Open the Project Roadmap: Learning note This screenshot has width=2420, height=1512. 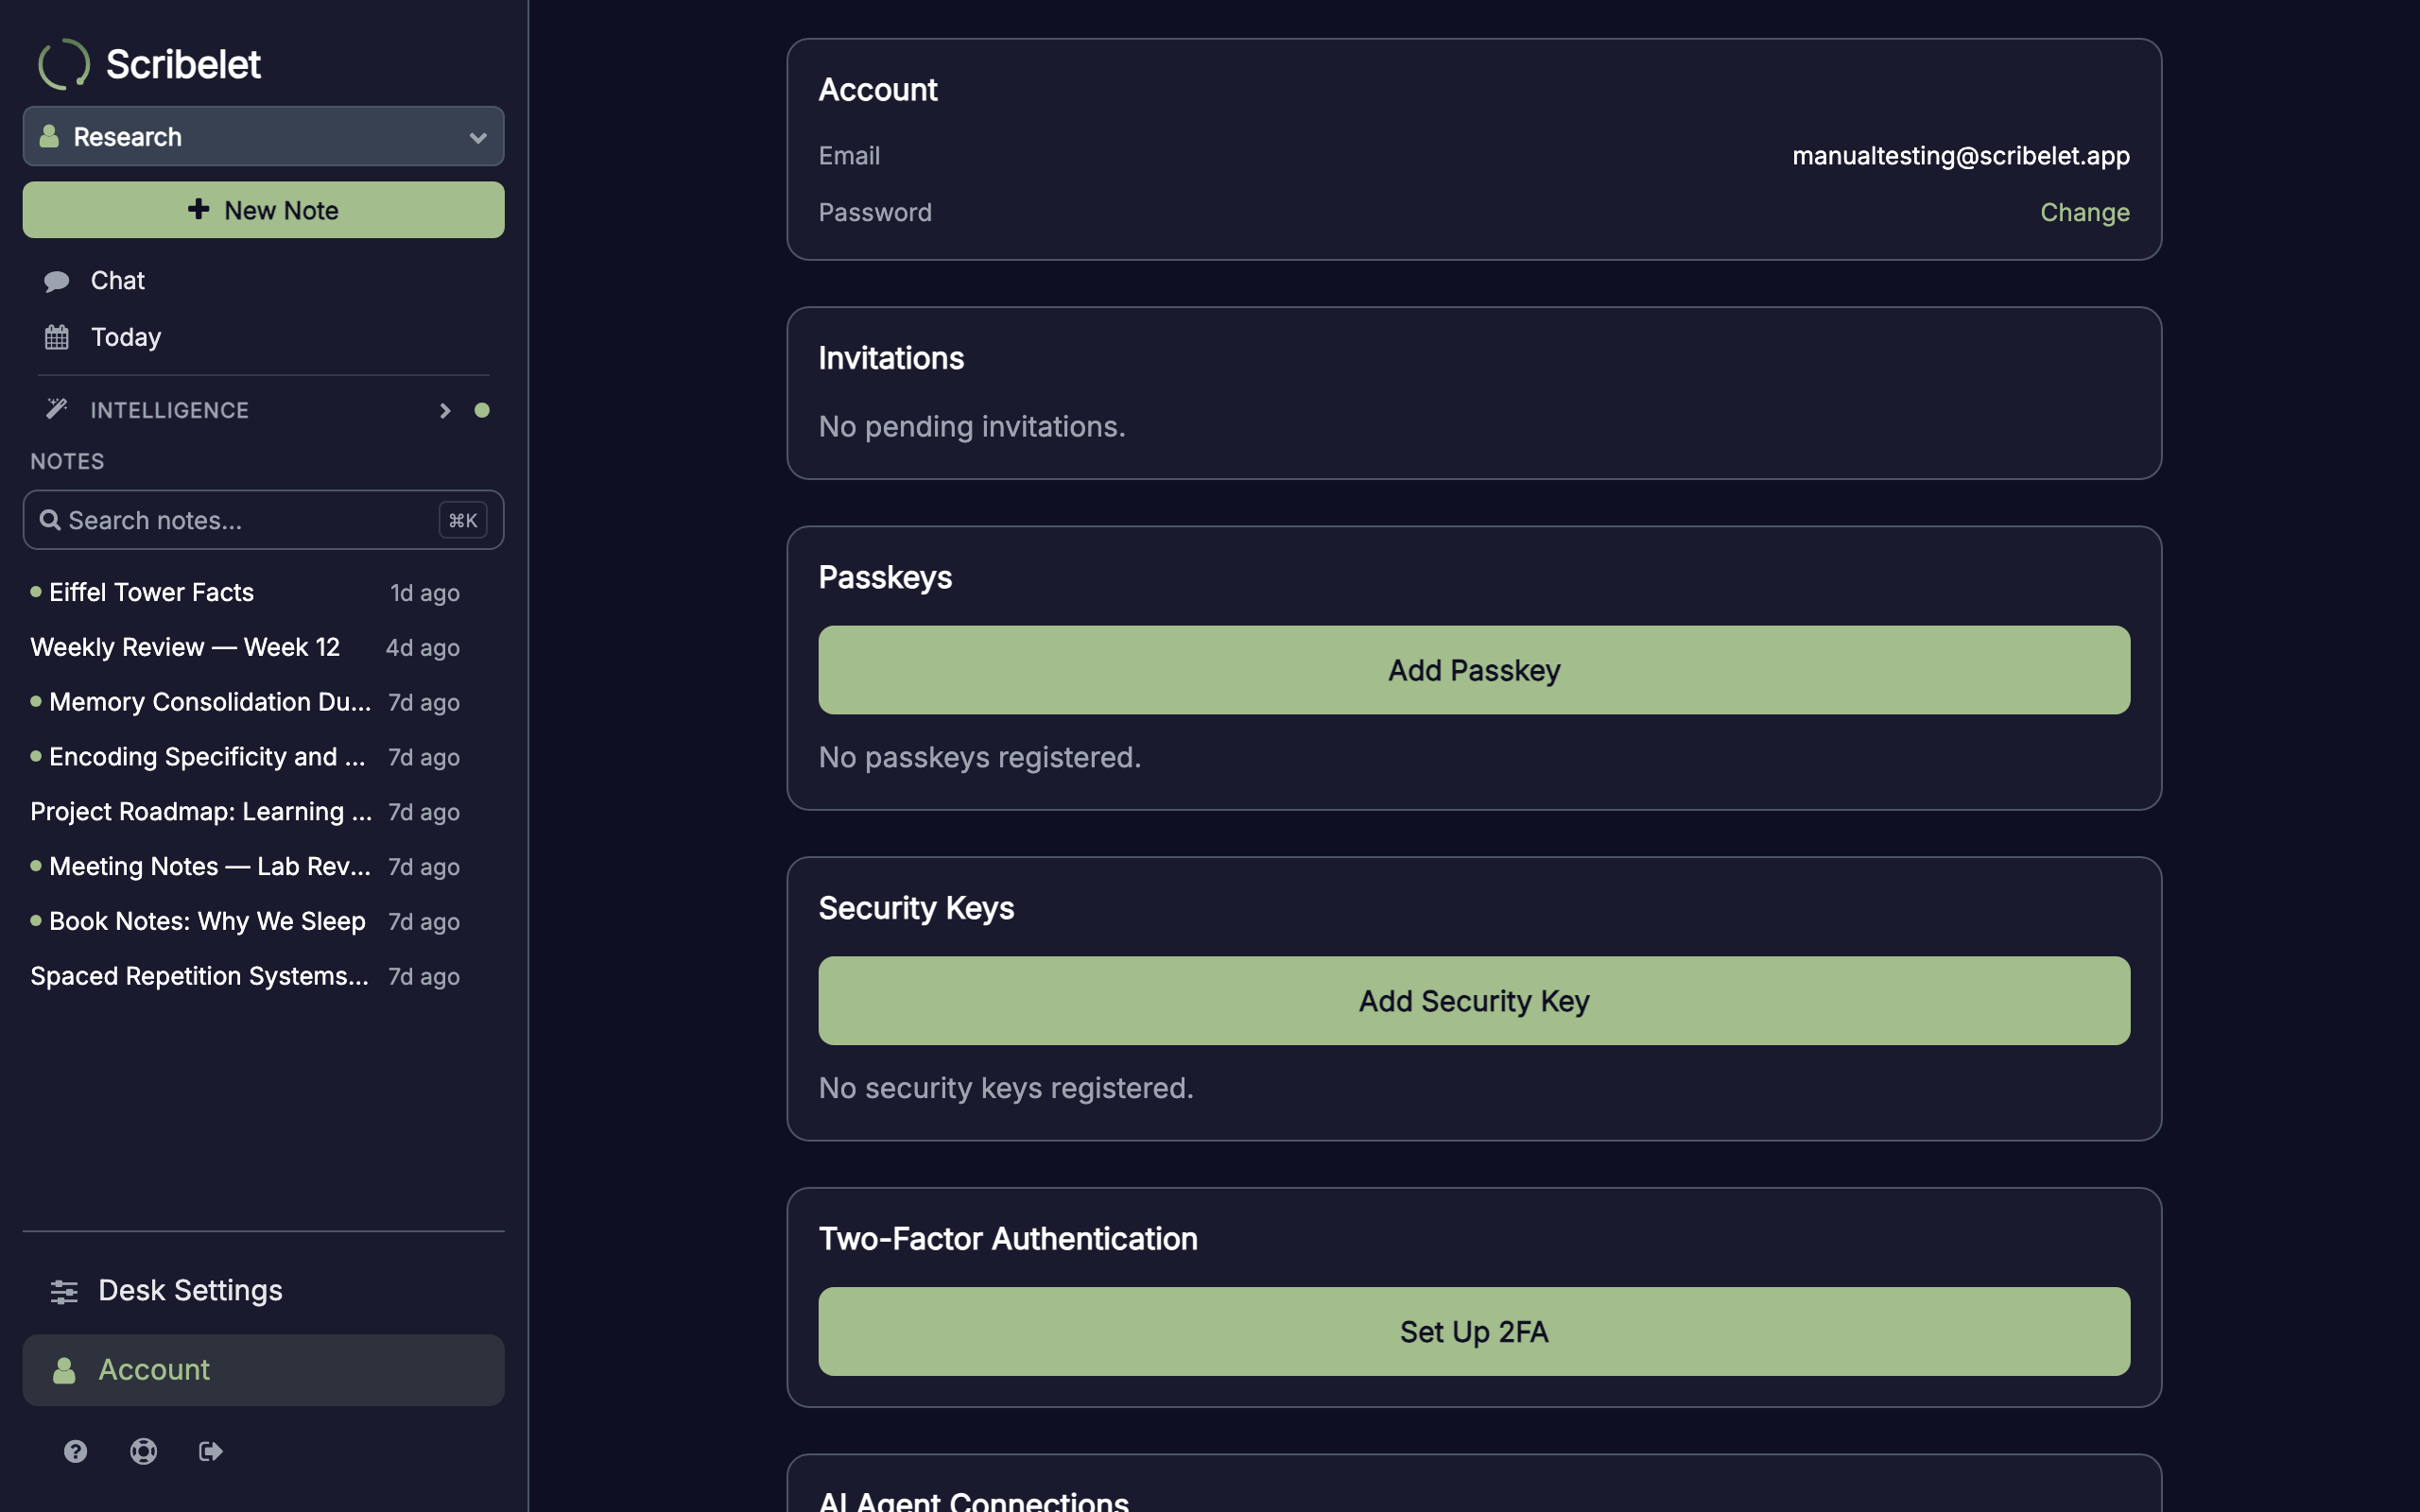pos(245,812)
